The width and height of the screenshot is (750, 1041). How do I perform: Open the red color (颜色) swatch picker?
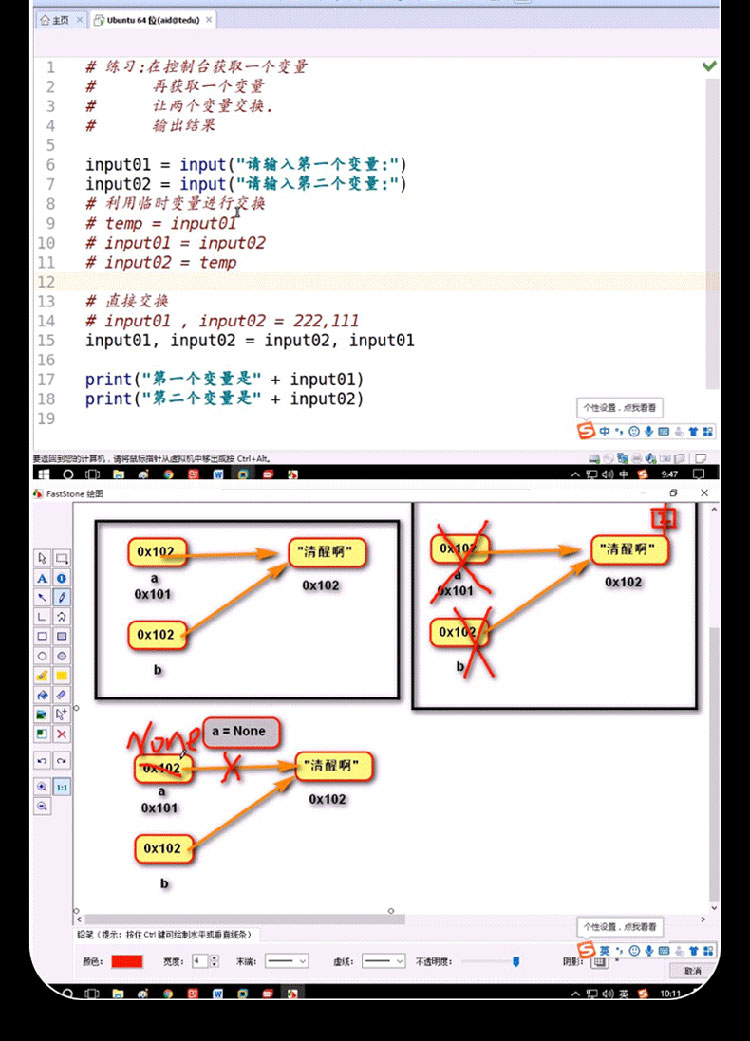click(127, 961)
